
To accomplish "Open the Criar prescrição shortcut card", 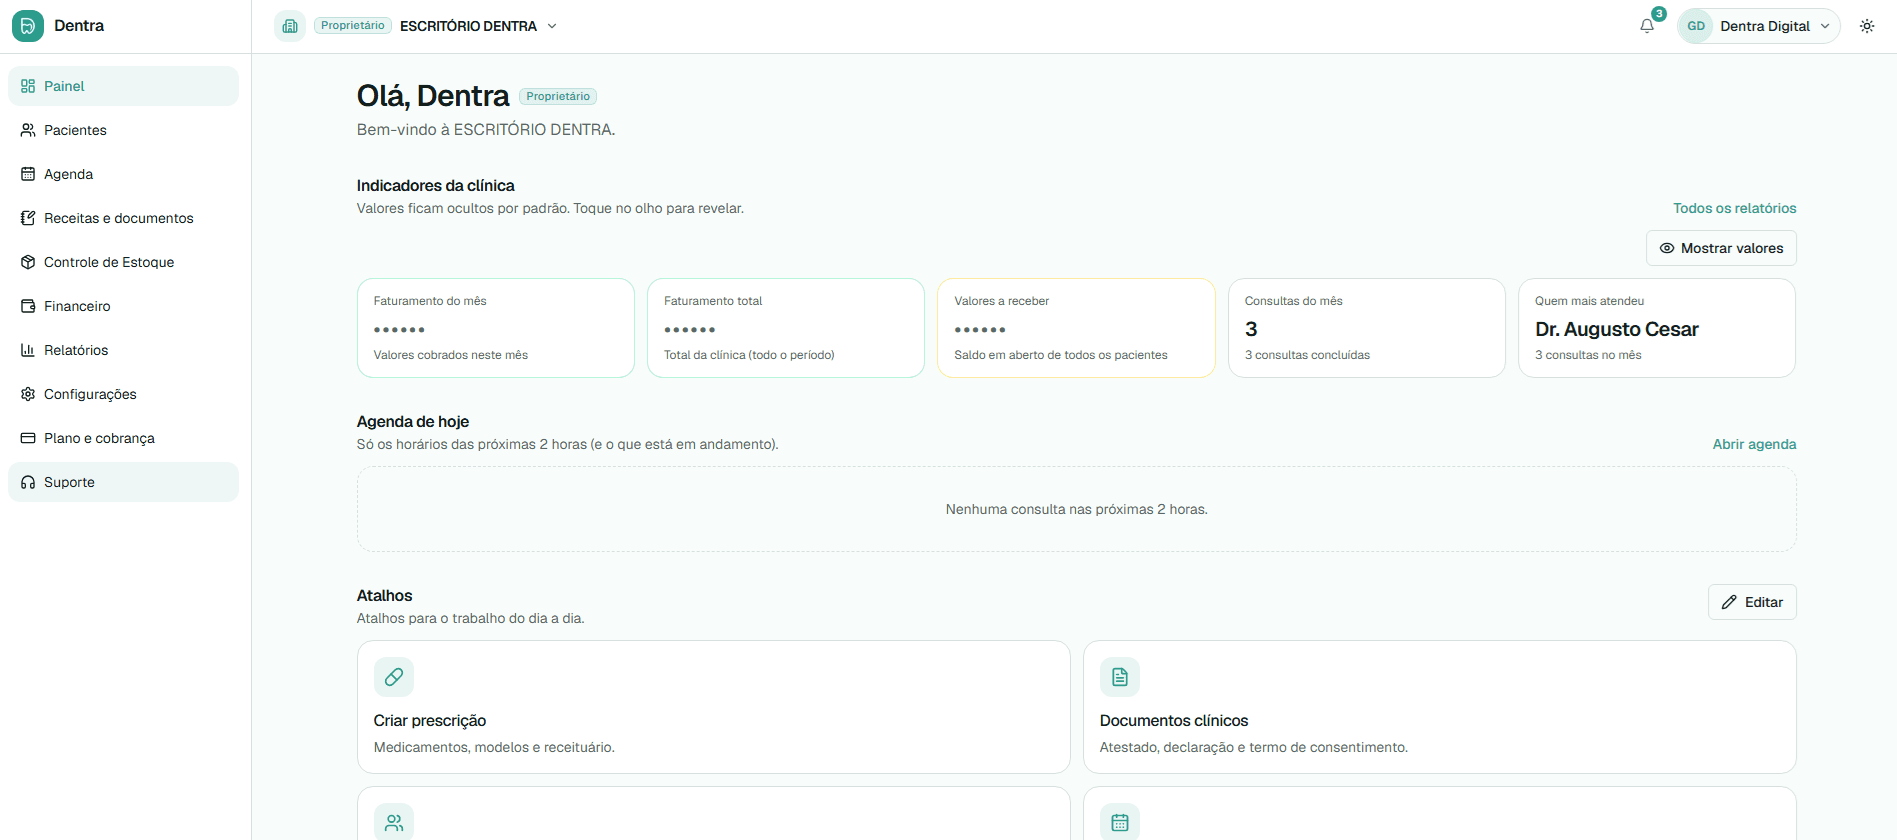I will point(713,707).
